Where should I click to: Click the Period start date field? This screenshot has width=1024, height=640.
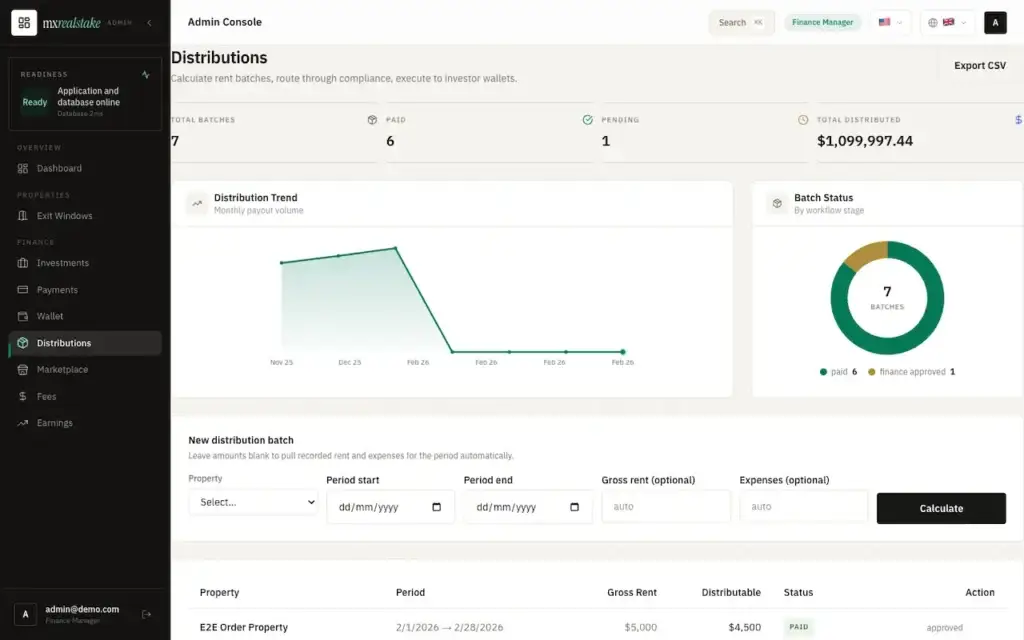point(391,507)
